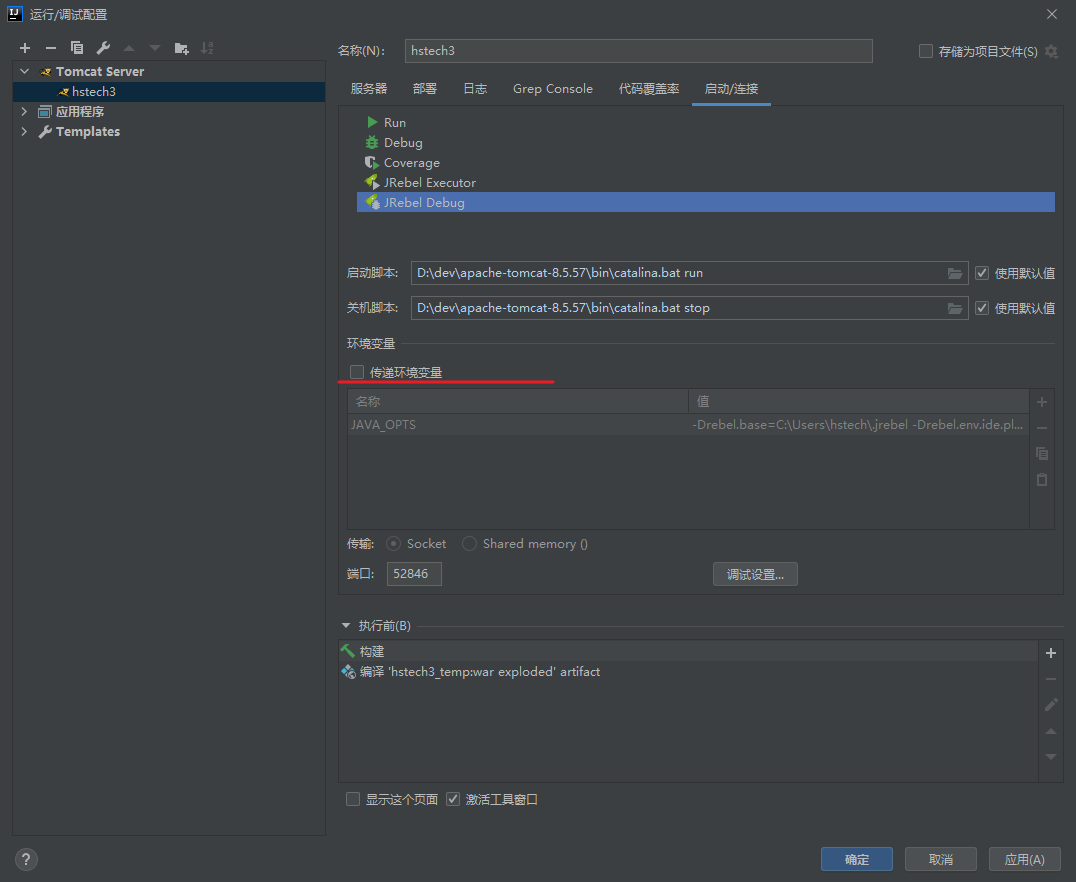Collapse 执行前 section triangle
Image resolution: width=1076 pixels, height=882 pixels.
[x=346, y=625]
